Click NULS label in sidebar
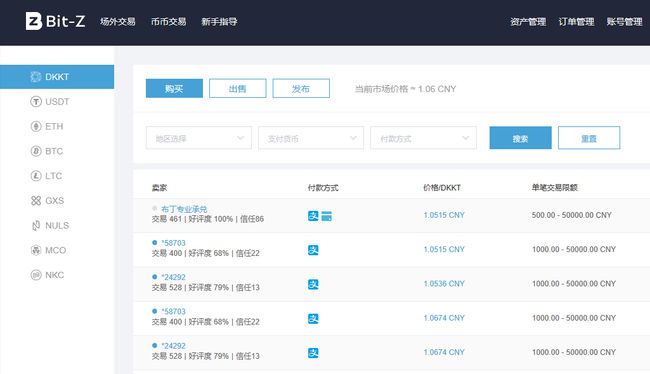 [57, 226]
